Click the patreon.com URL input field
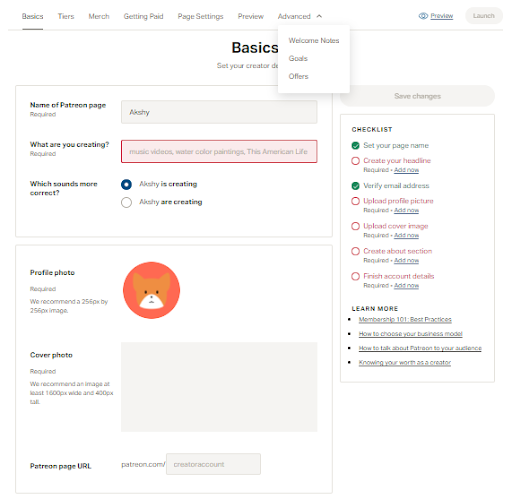The image size is (512, 499). pos(213,464)
